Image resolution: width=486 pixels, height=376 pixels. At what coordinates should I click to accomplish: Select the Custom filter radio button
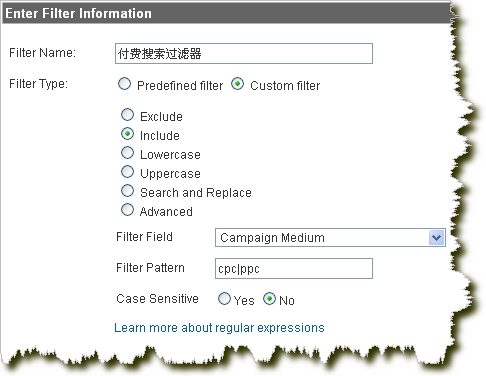click(x=237, y=84)
